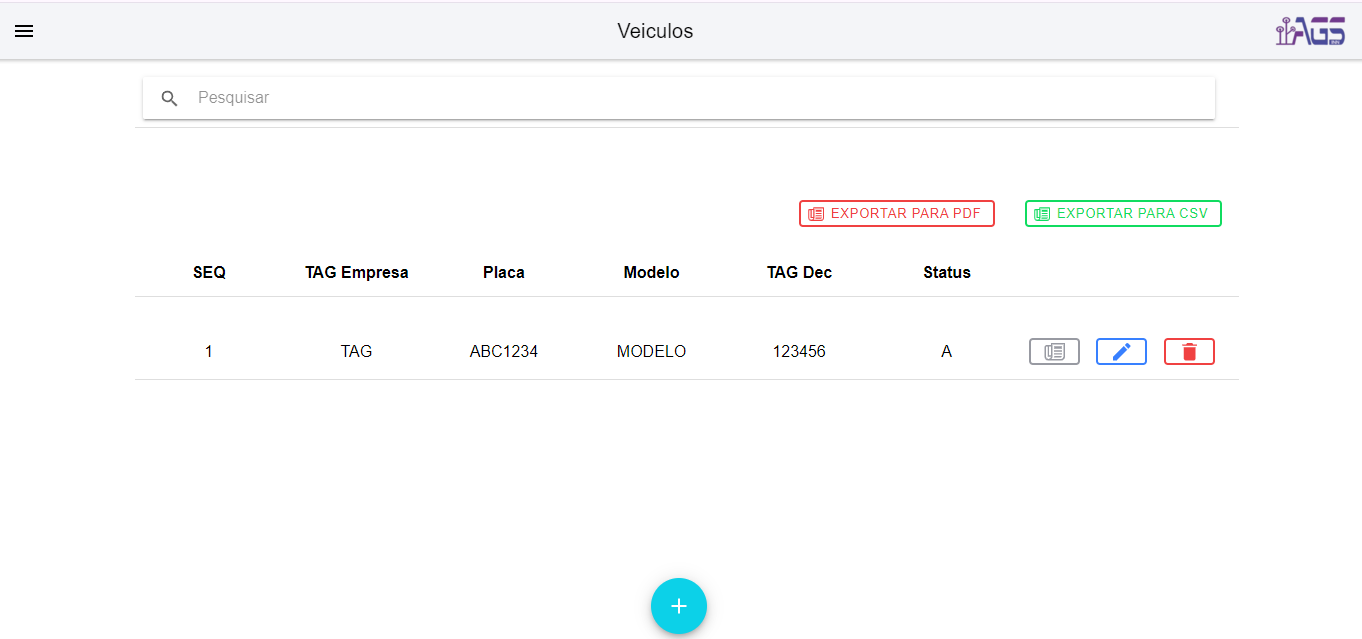This screenshot has height=639, width=1362.
Task: Delete the vehicle with the red trash icon
Action: coord(1189,352)
